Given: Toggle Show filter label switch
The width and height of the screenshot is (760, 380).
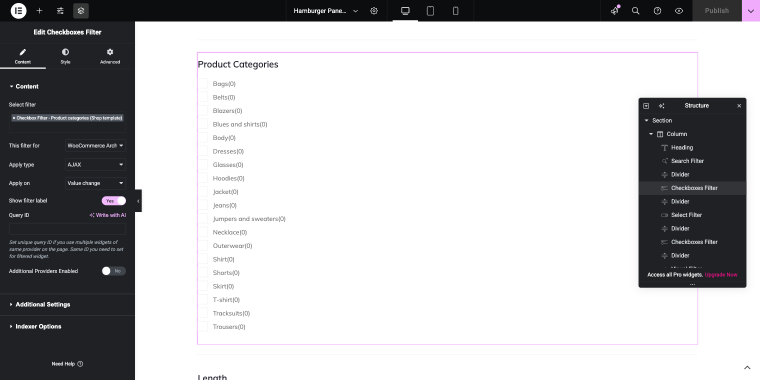Looking at the screenshot, I should 114,201.
